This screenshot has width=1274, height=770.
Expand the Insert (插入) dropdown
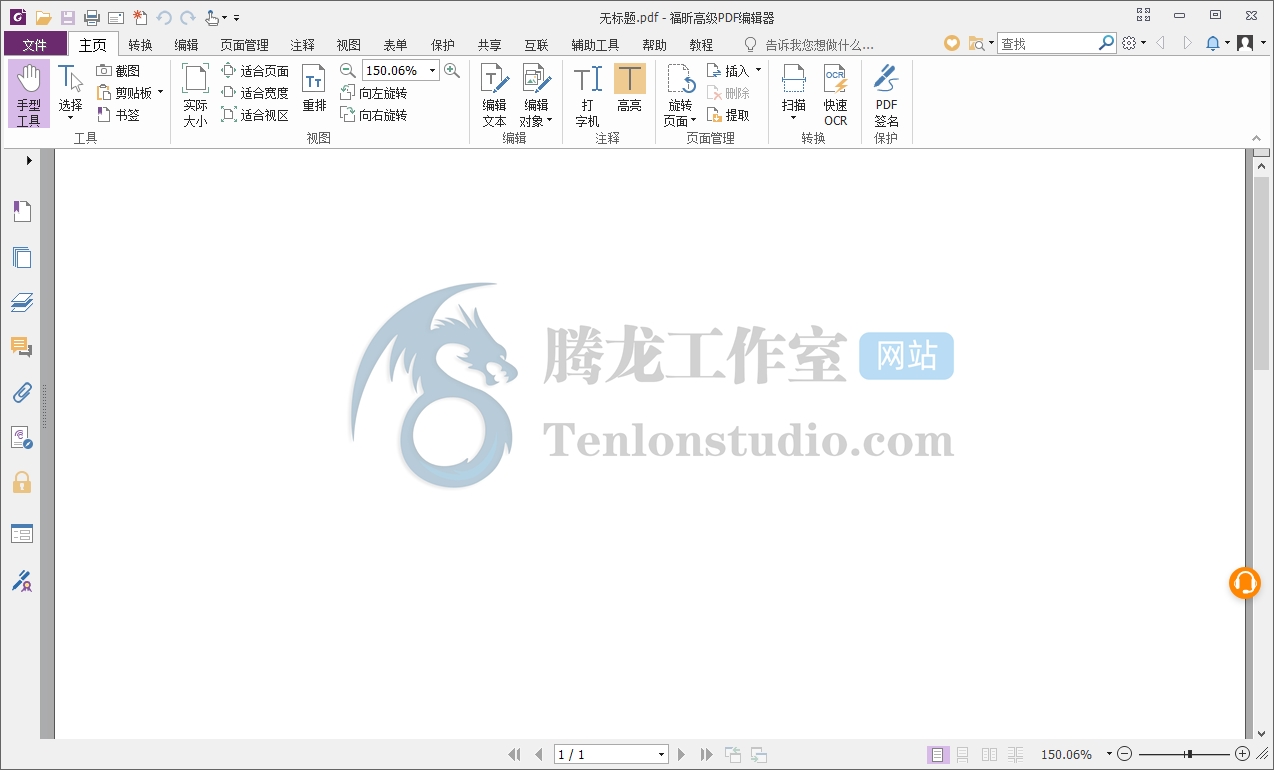[758, 71]
